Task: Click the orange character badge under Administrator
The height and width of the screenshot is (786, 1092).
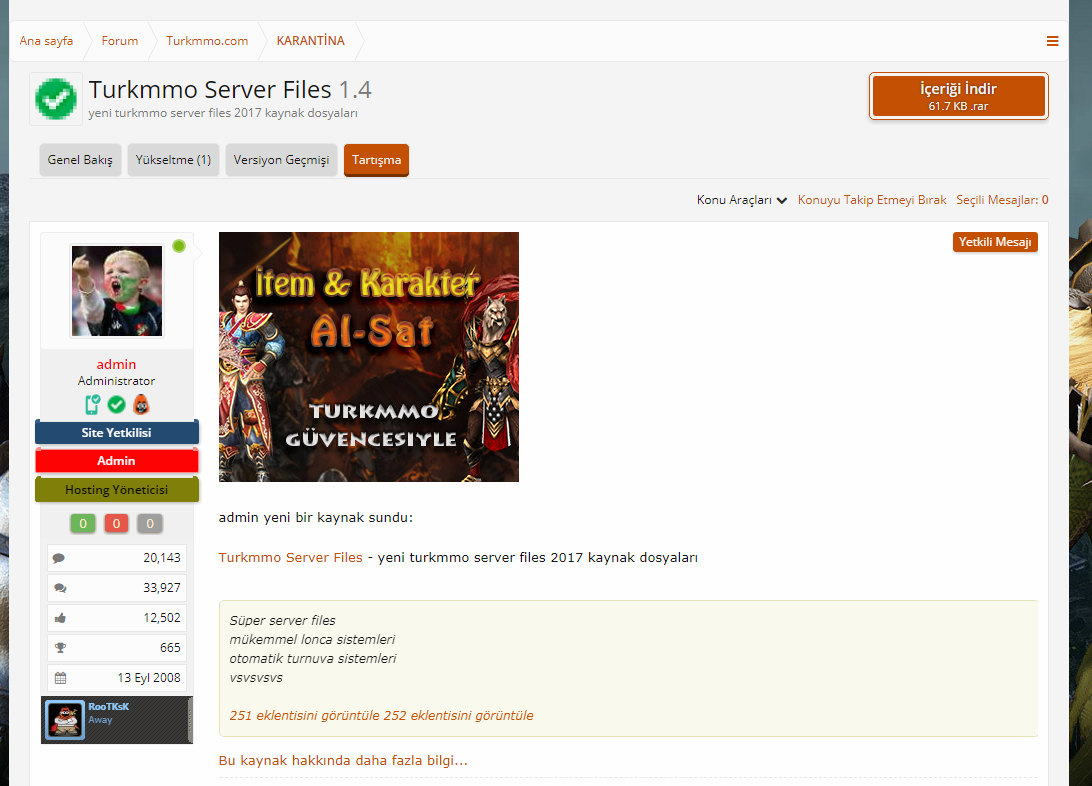Action: click(x=141, y=404)
